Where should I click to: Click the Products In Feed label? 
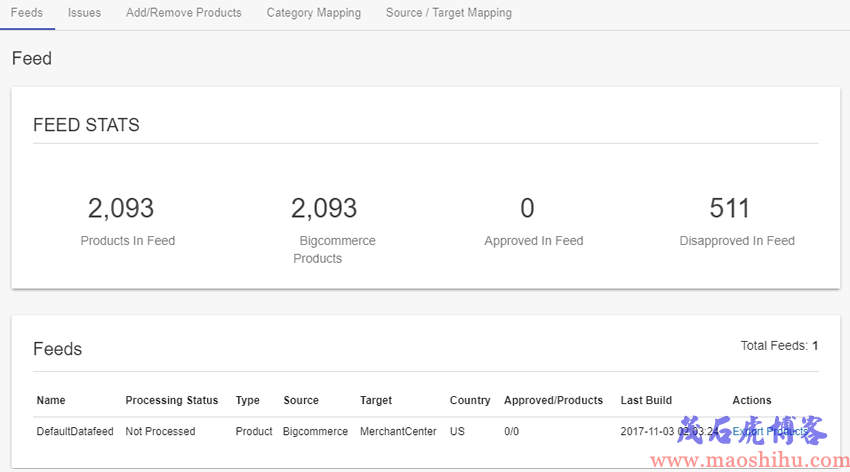coord(128,241)
